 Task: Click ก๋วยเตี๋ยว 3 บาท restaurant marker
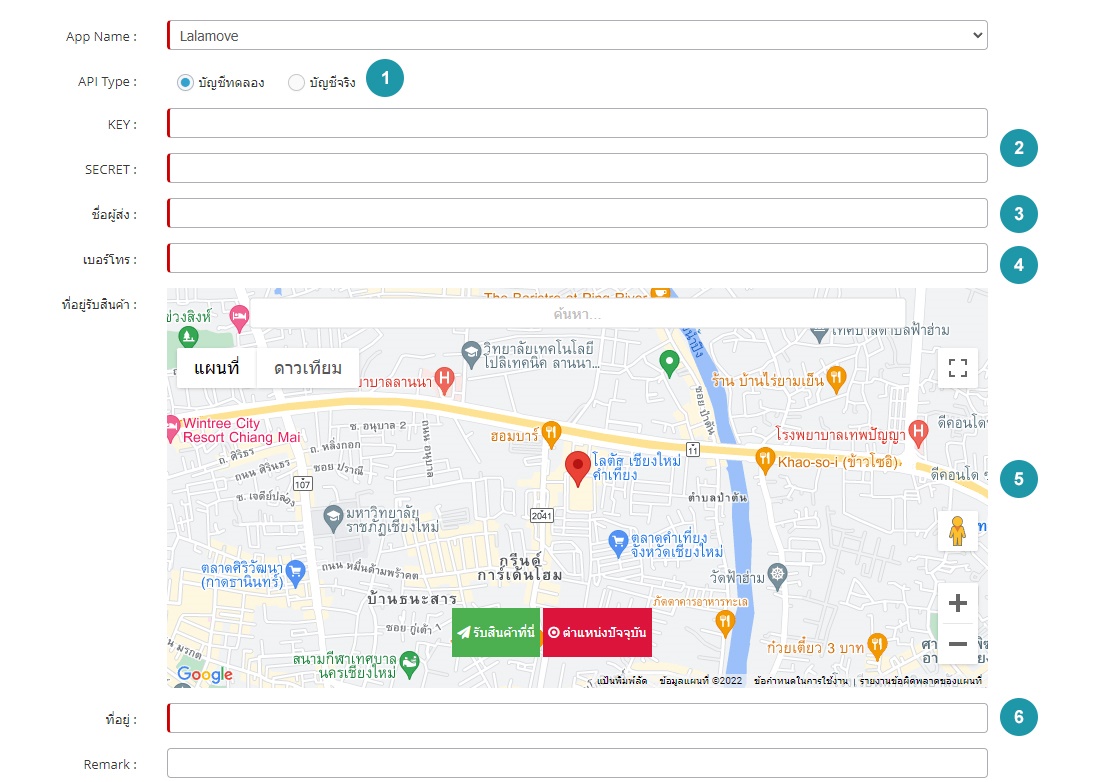point(876,645)
